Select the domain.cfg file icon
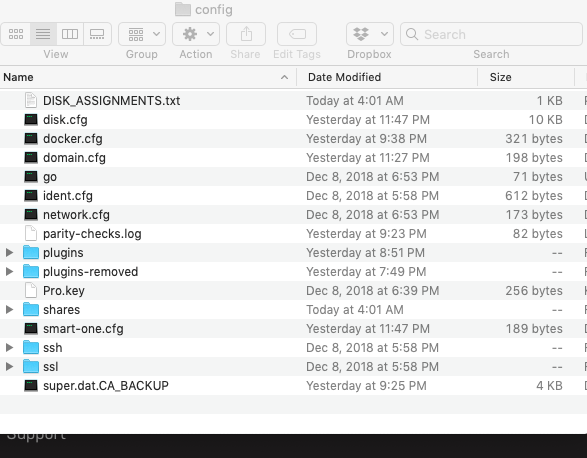Viewport: 587px width, 458px height. tap(31, 158)
